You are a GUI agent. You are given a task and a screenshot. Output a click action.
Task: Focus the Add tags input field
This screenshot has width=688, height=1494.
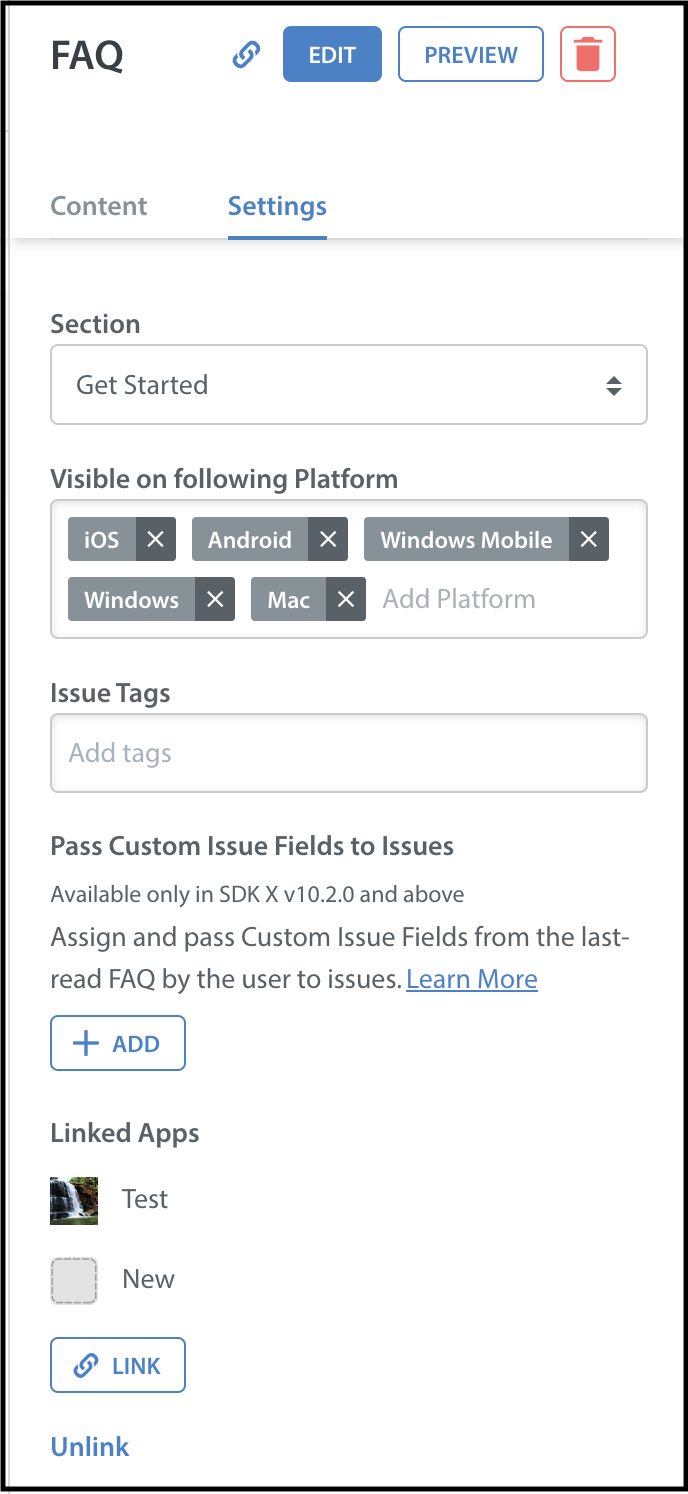click(349, 753)
